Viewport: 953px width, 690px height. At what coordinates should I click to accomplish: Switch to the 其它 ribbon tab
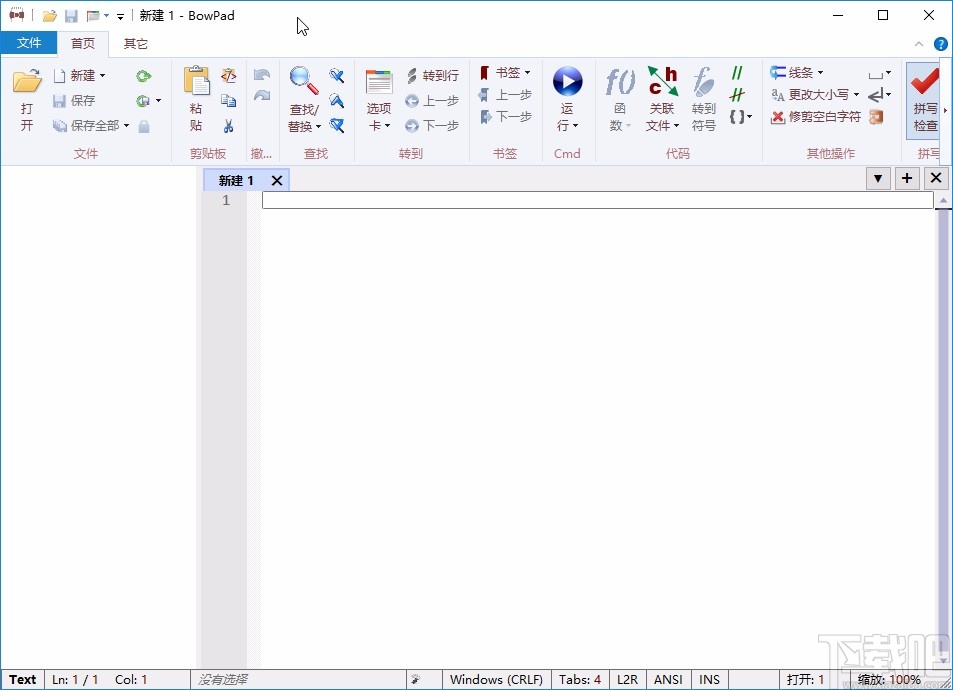[x=136, y=43]
